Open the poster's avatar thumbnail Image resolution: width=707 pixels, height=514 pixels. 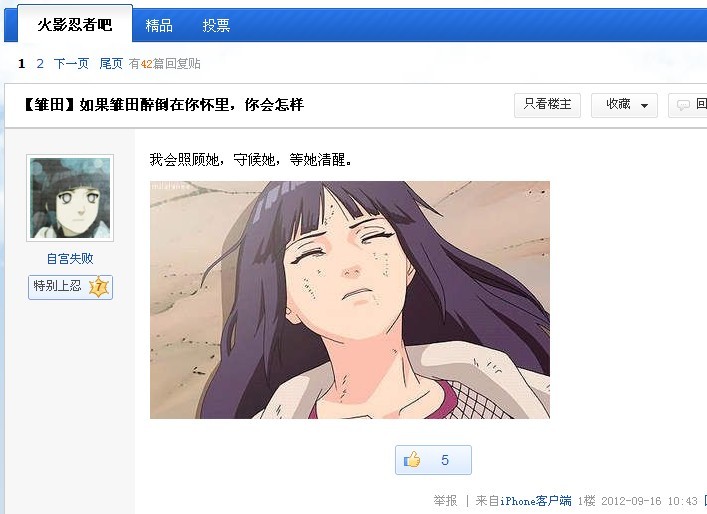pyautogui.click(x=70, y=197)
